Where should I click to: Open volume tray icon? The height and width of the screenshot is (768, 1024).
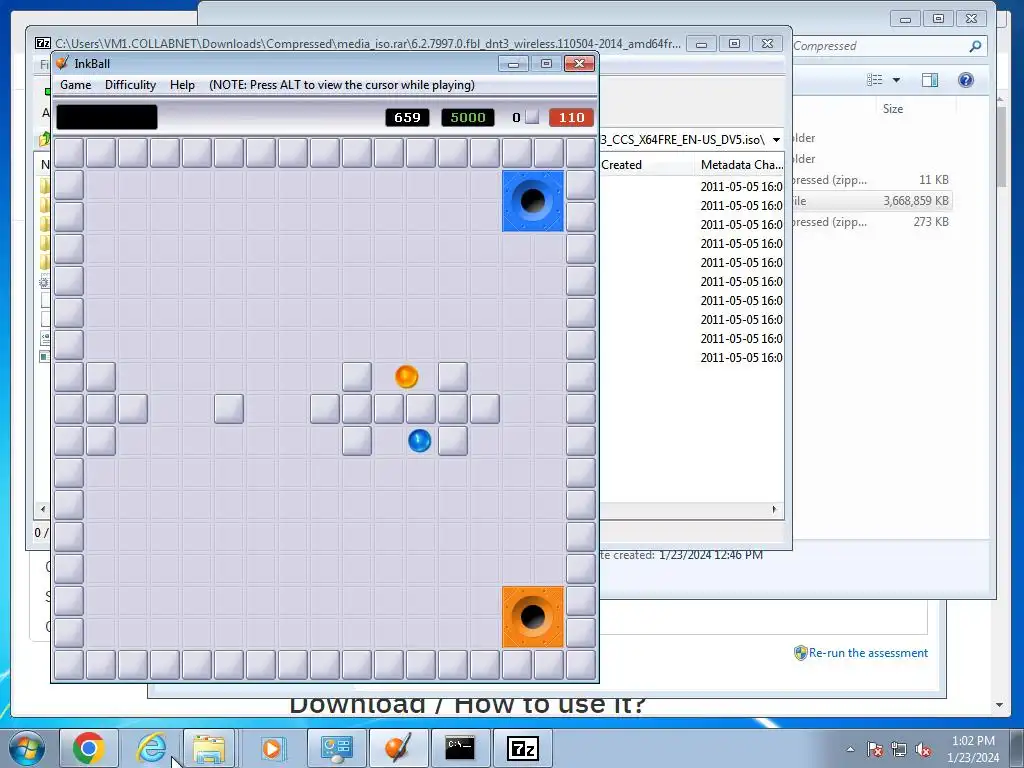923,749
